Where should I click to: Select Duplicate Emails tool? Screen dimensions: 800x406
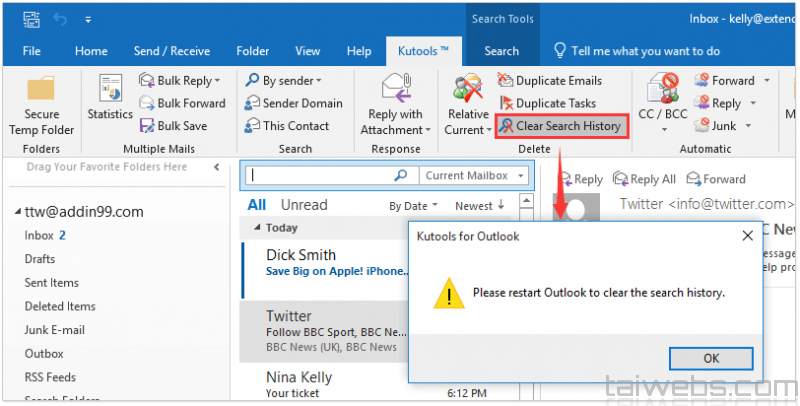(558, 80)
